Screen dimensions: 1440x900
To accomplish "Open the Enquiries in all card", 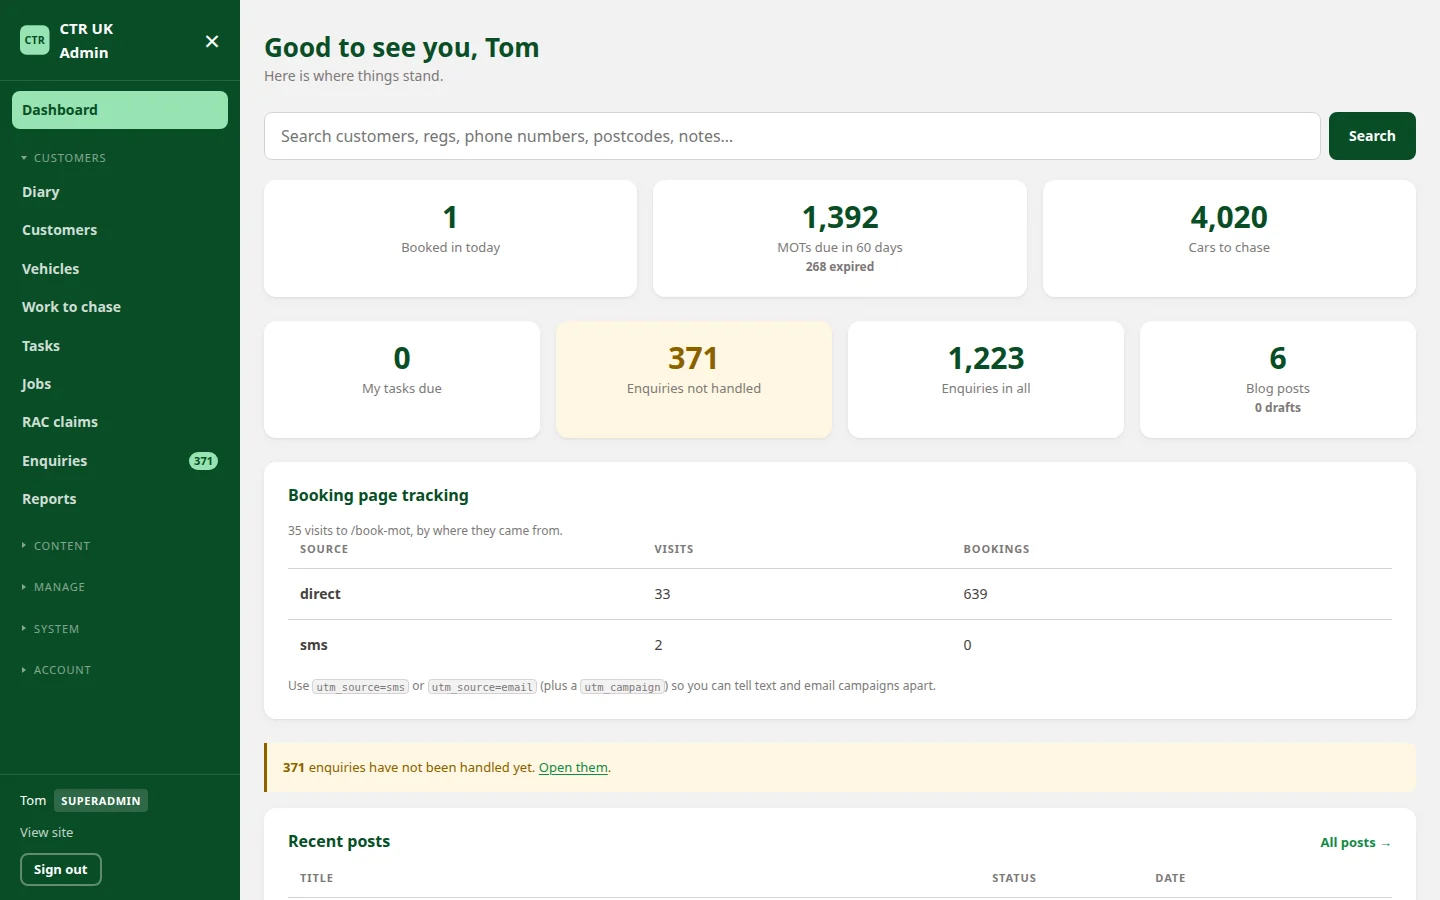I will click(x=986, y=379).
